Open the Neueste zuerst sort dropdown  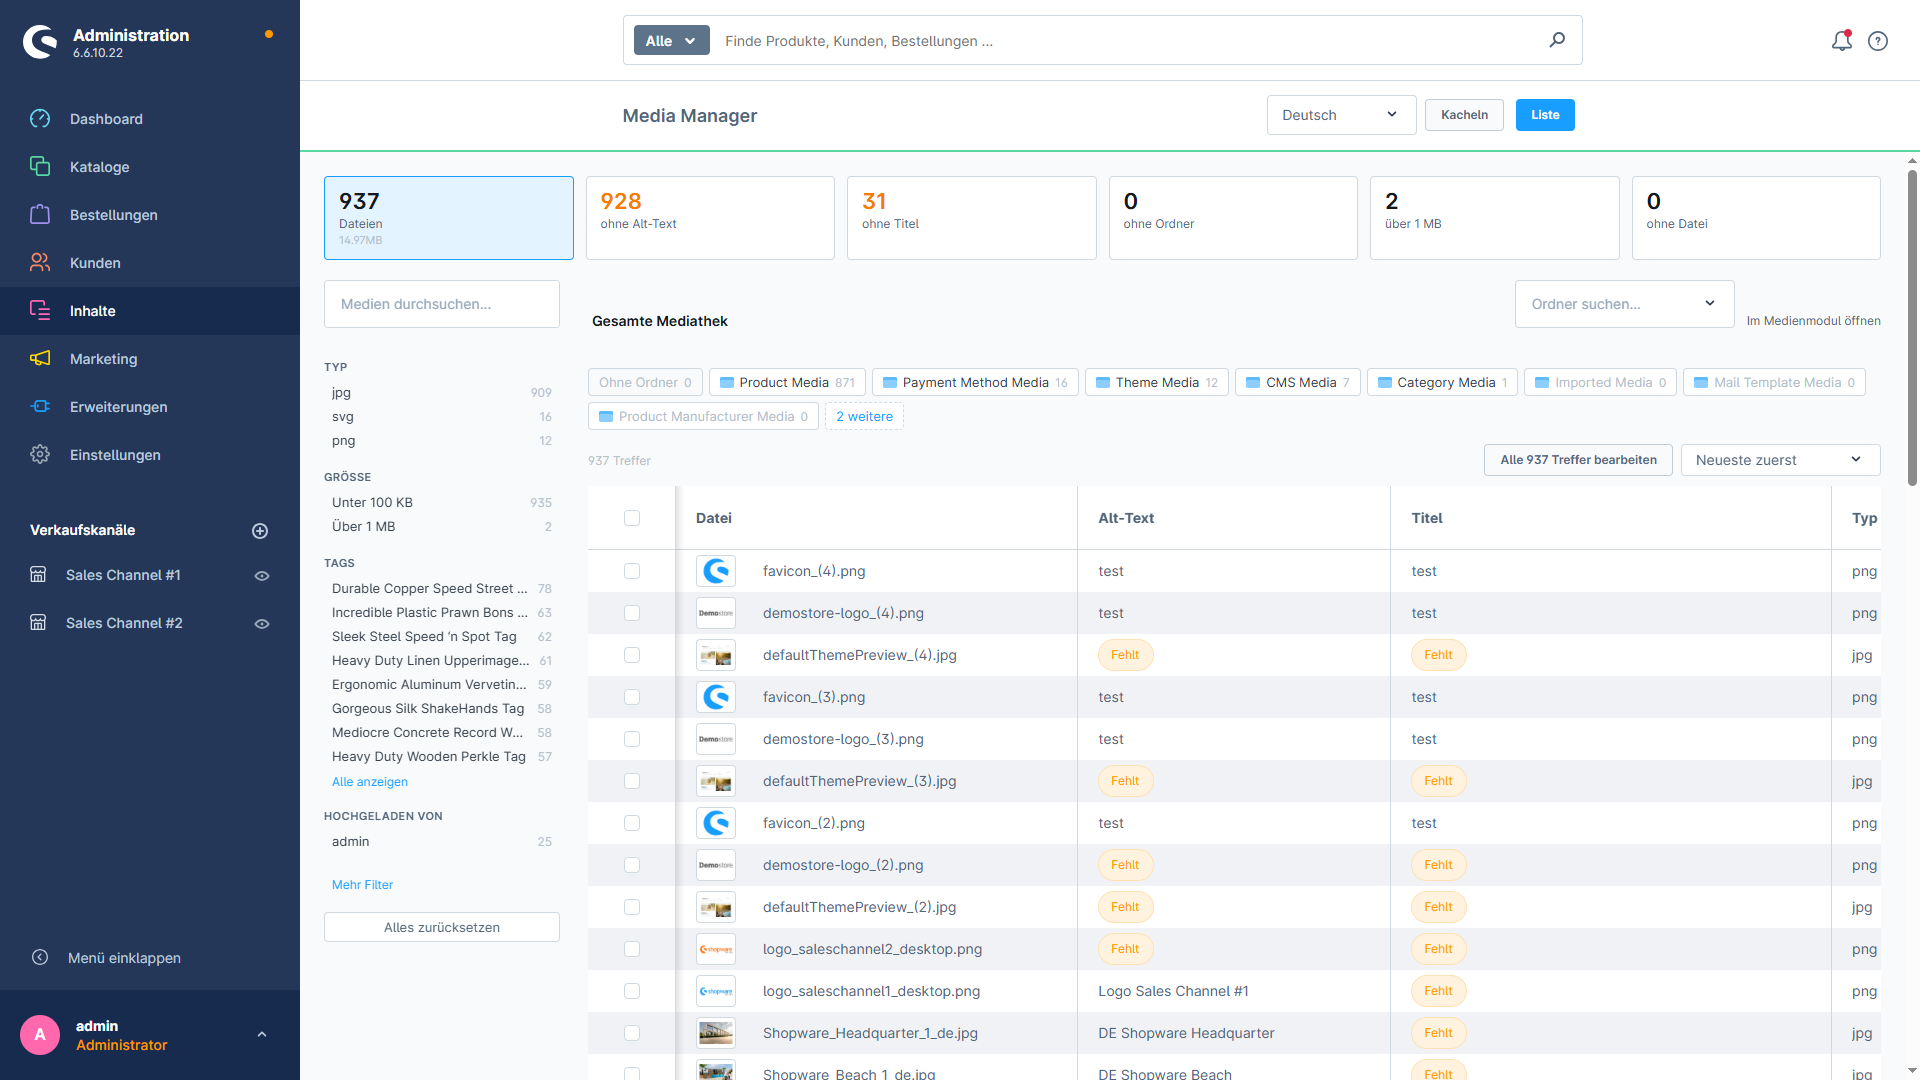(1780, 460)
